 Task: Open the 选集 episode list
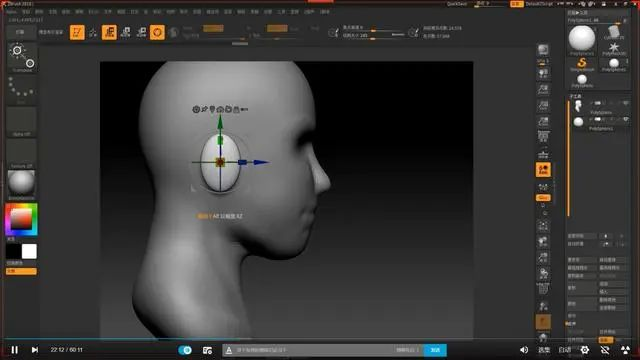[544, 350]
